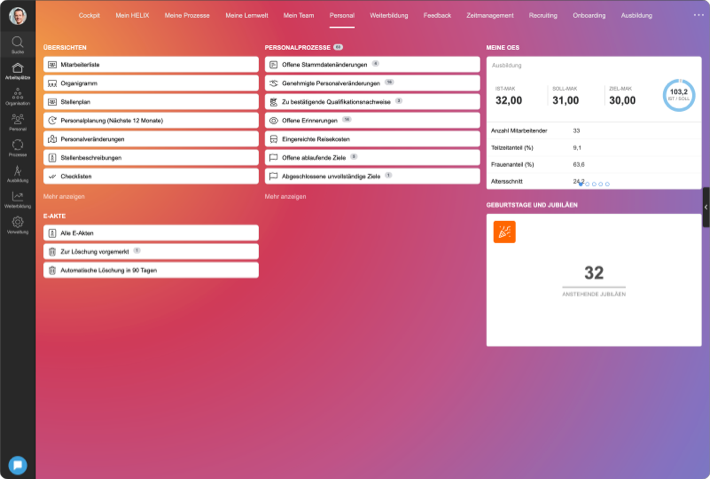
Task: Select the last carousel dot in Meine OEs
Action: coord(607,184)
